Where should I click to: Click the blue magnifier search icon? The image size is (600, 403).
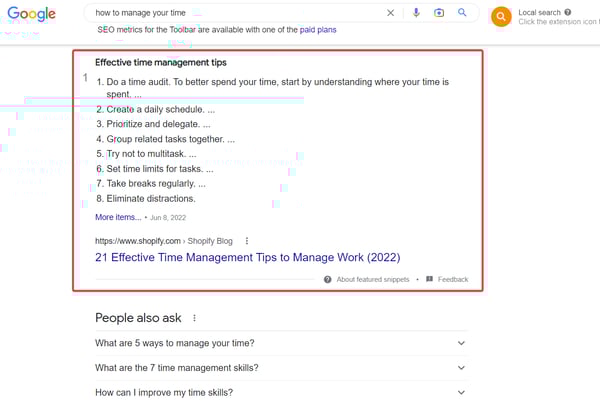(462, 13)
